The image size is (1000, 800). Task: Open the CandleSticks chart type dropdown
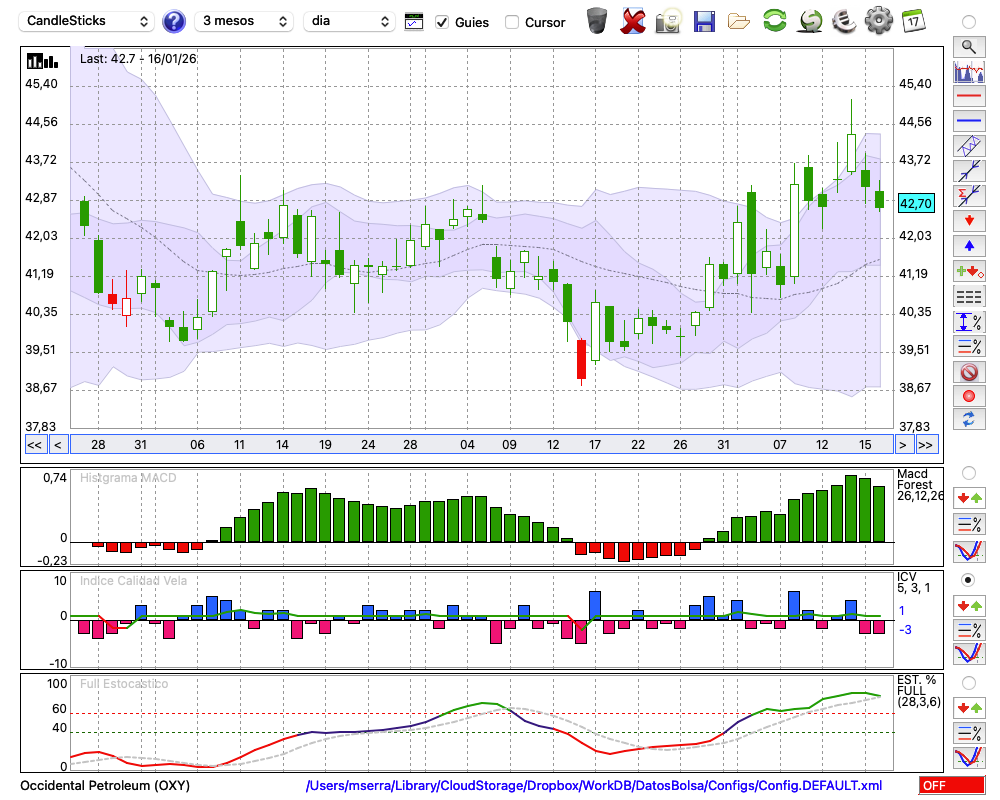88,21
